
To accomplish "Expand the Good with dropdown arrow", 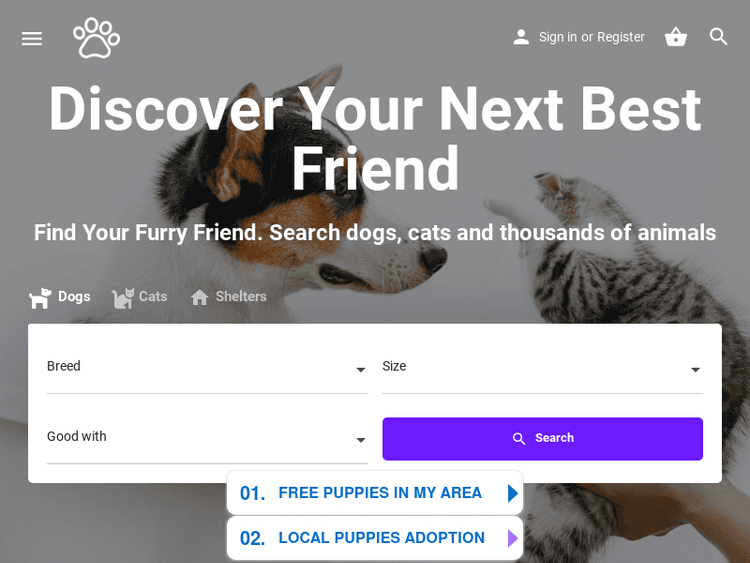I will coord(361,440).
